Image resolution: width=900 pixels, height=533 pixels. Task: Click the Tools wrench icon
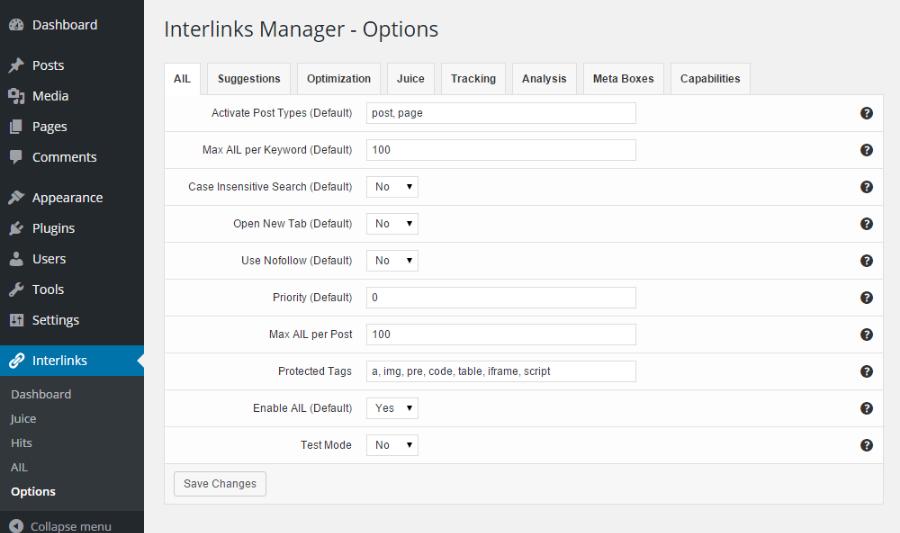click(16, 290)
